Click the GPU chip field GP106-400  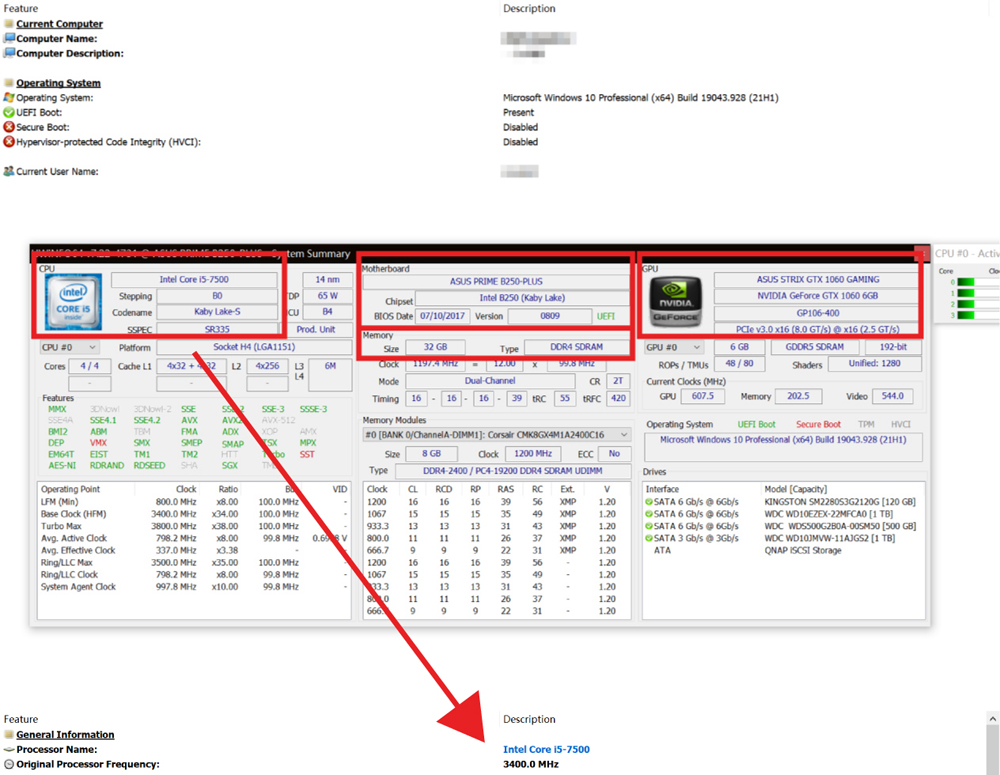point(818,313)
